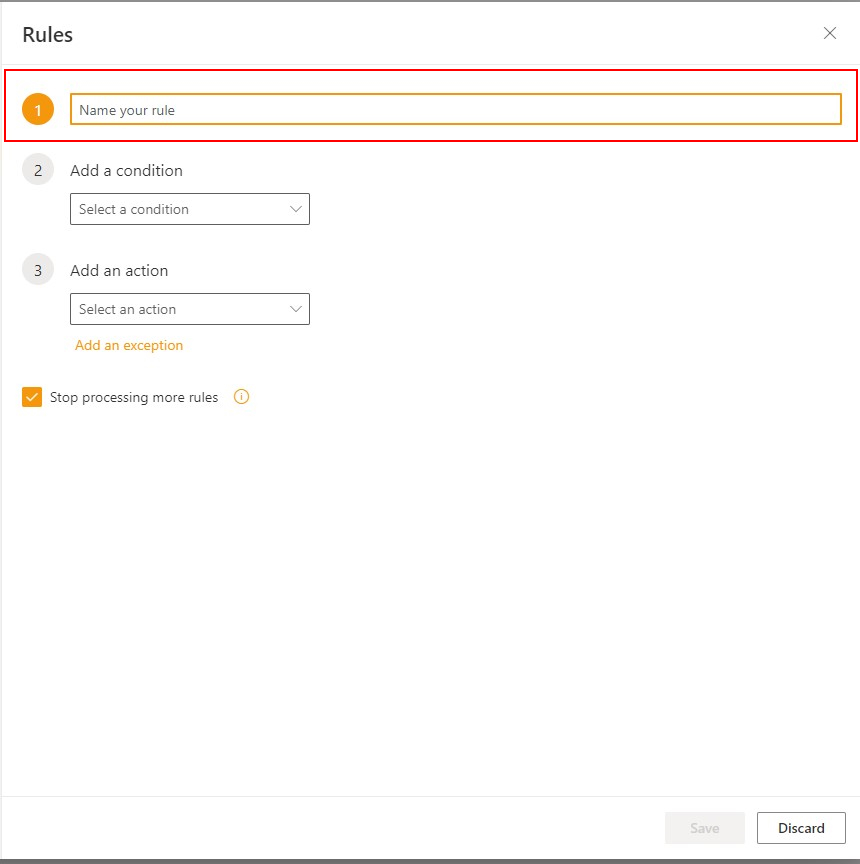Click the step 3 number badge

[x=38, y=270]
